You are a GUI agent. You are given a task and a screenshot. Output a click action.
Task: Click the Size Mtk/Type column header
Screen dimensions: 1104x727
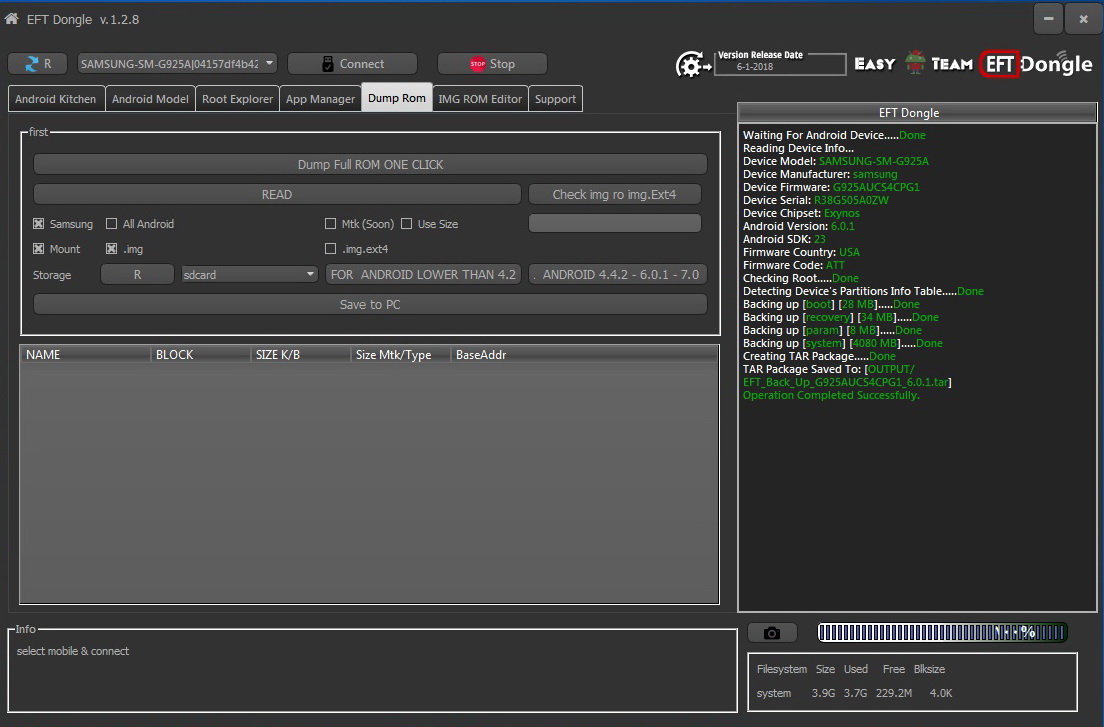coord(401,355)
